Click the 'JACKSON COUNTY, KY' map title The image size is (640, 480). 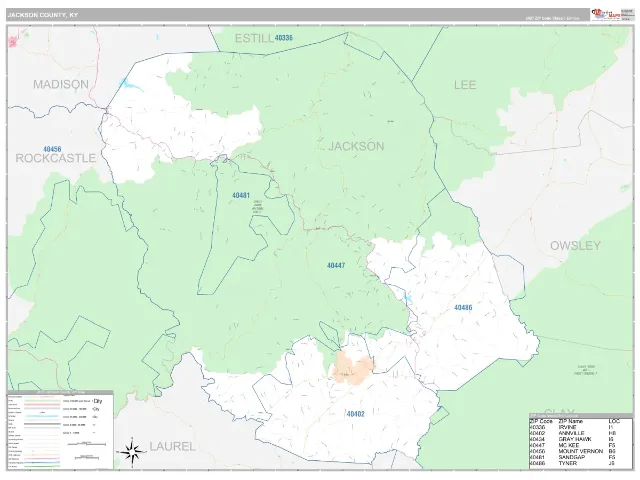coord(42,15)
